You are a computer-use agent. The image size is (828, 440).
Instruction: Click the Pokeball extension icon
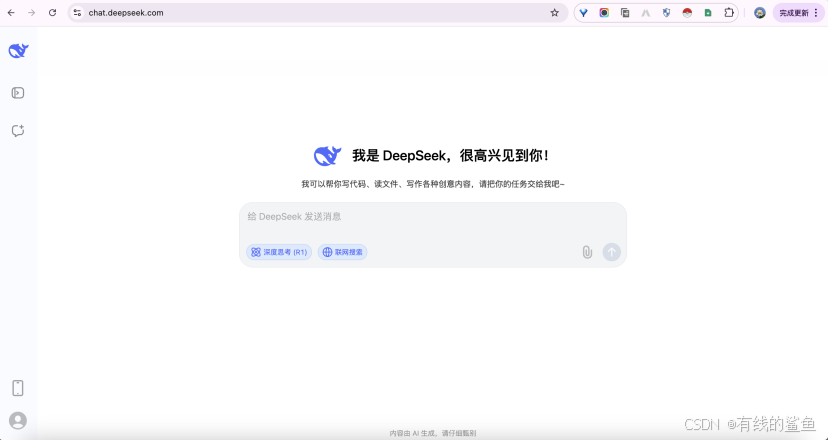click(687, 13)
